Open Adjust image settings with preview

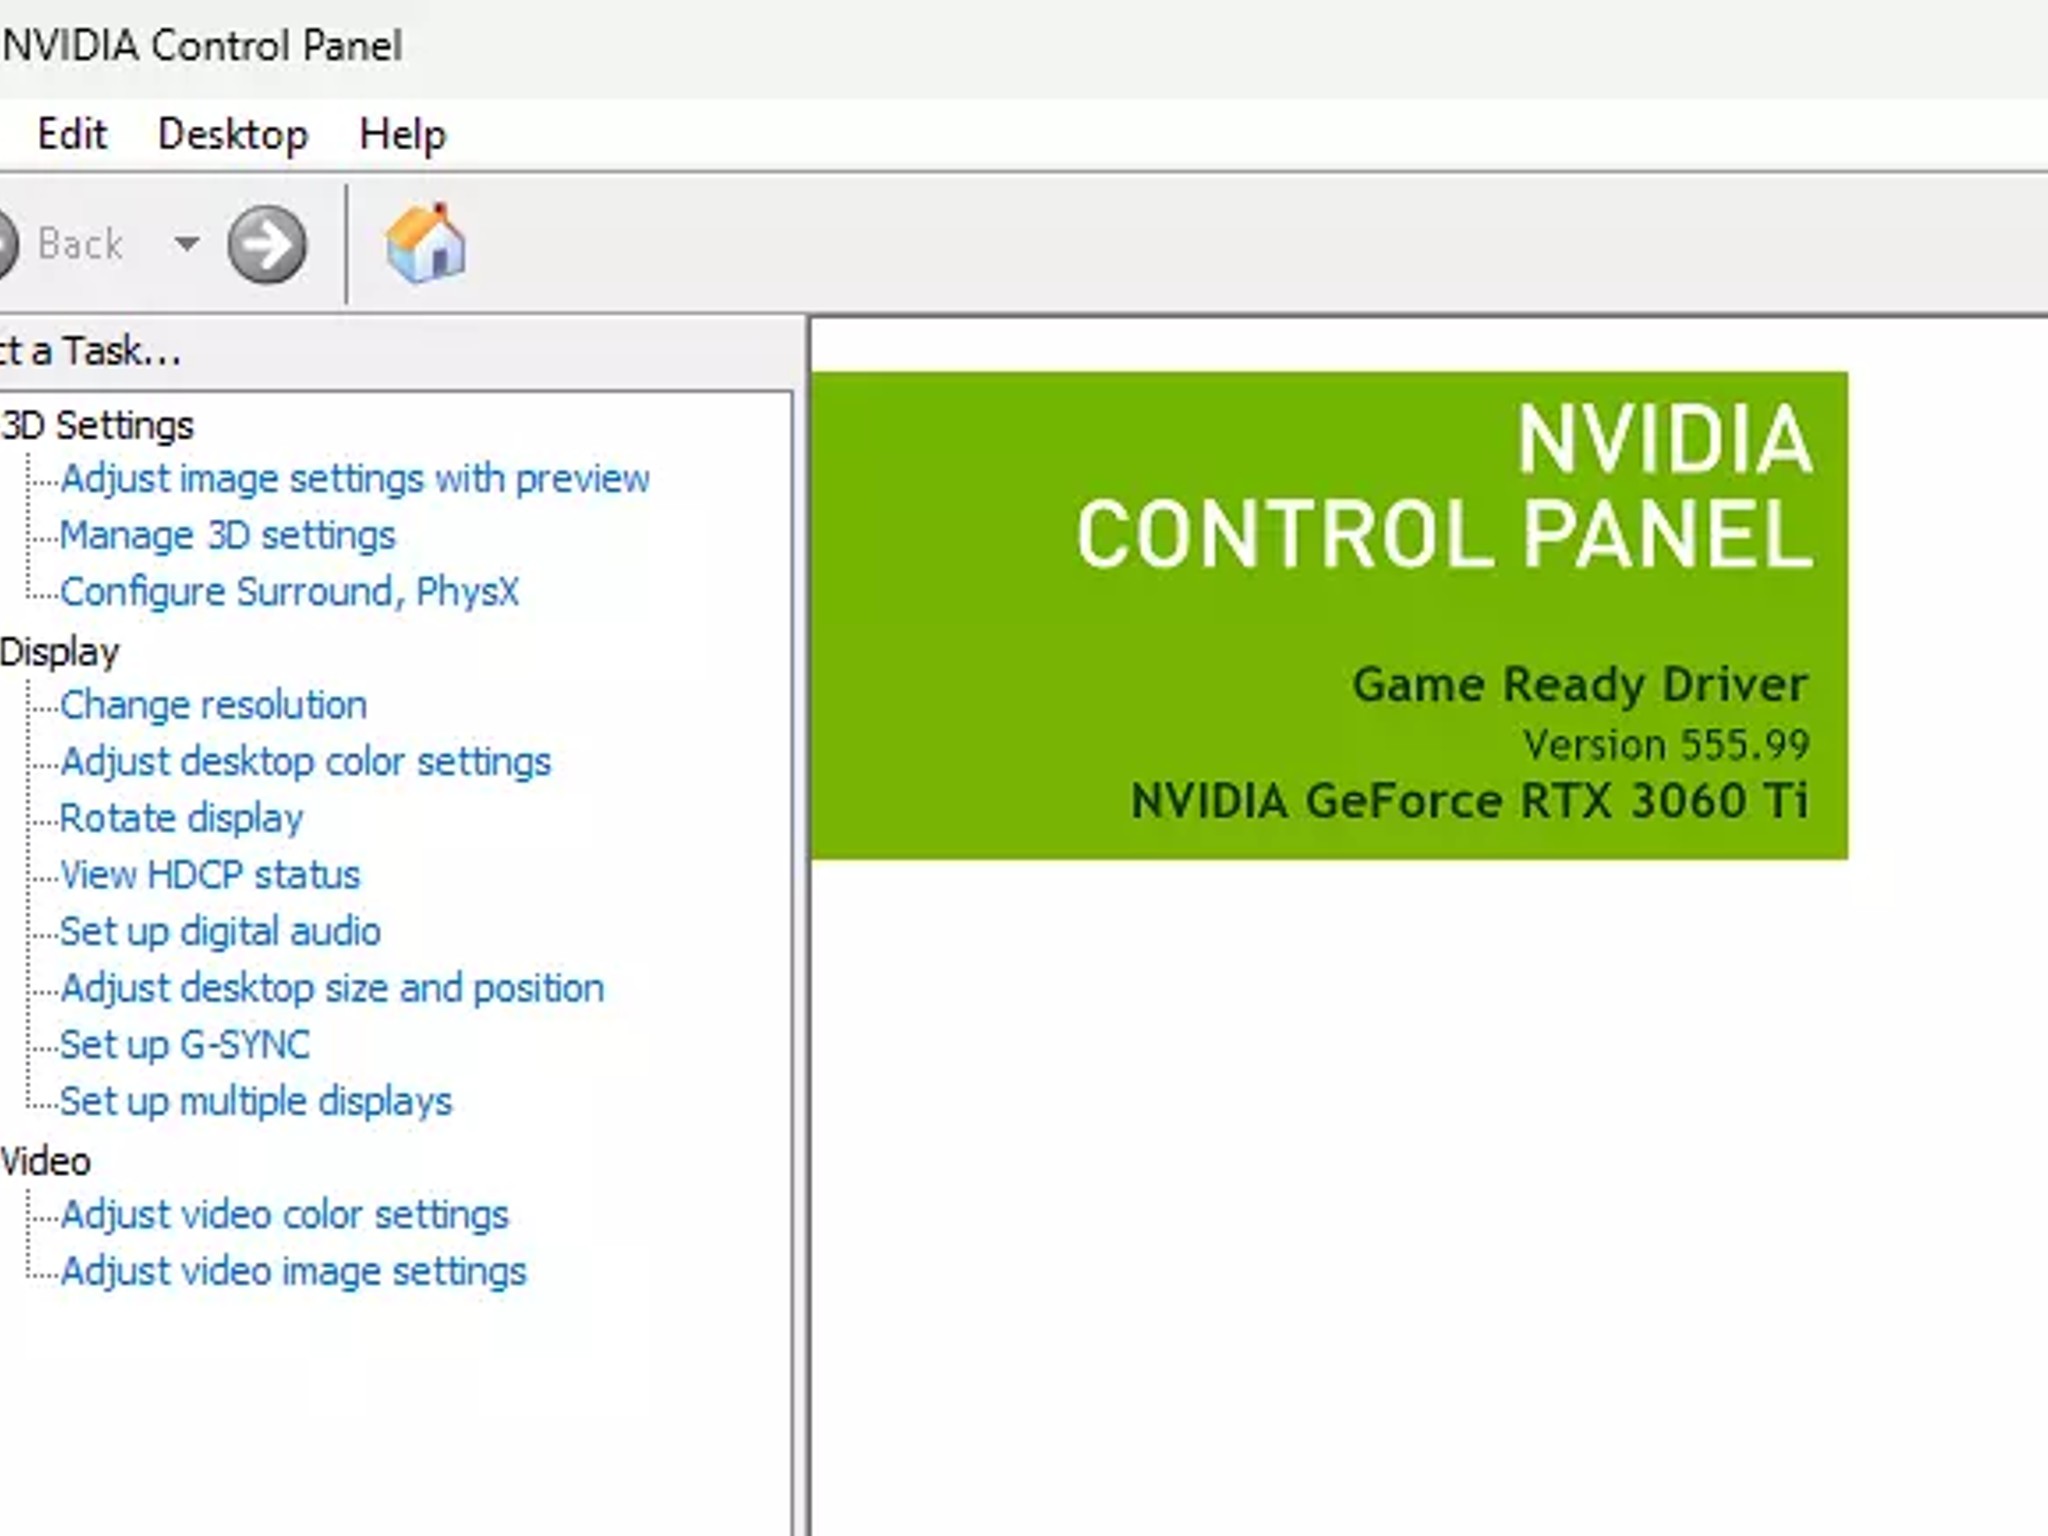tap(355, 479)
